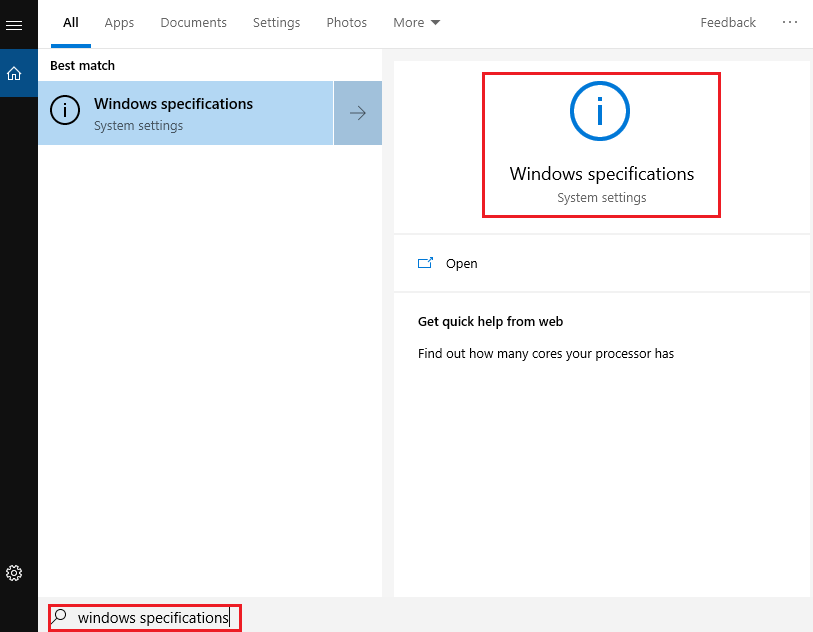Viewport: 813px width, 632px height.
Task: Open the hamburger menu icon in sidebar
Action: coord(14,25)
